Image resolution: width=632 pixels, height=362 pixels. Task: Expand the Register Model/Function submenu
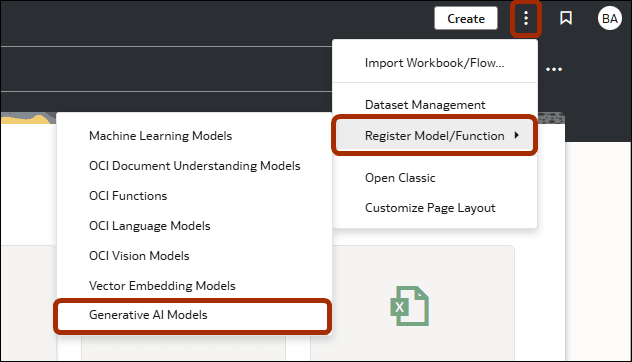tap(434, 136)
